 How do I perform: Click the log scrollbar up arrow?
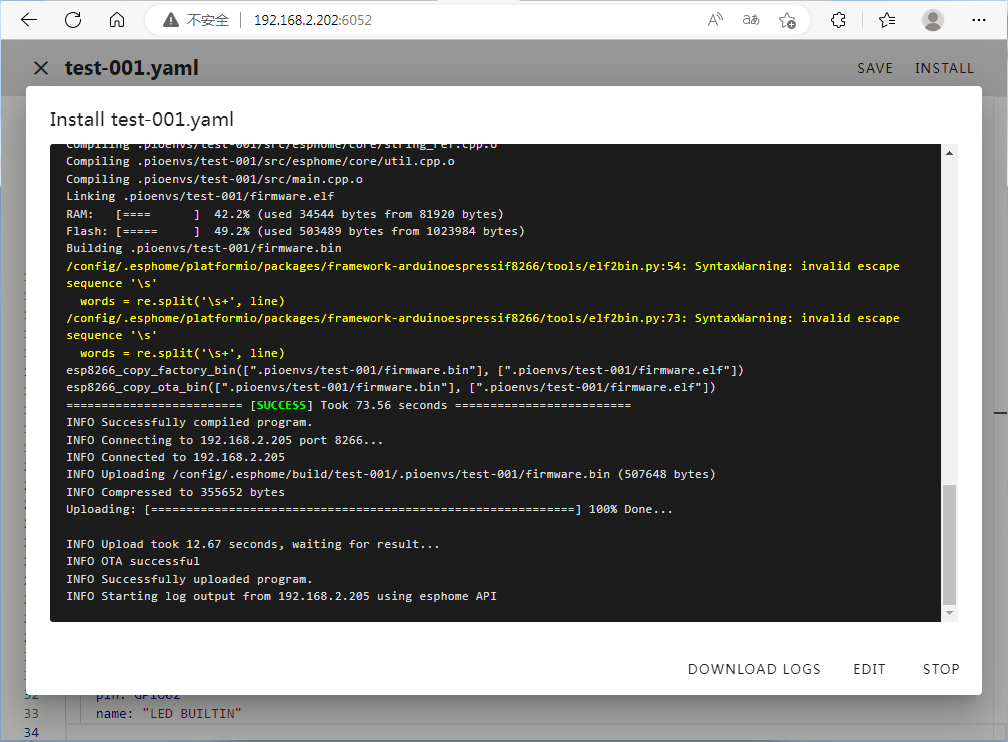tap(950, 151)
